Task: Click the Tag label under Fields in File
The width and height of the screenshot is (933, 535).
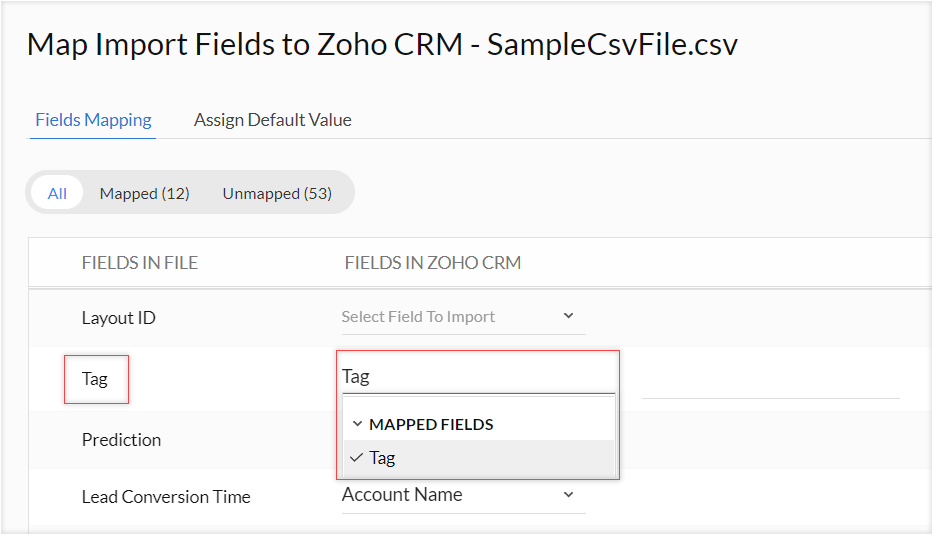Action: (x=95, y=379)
